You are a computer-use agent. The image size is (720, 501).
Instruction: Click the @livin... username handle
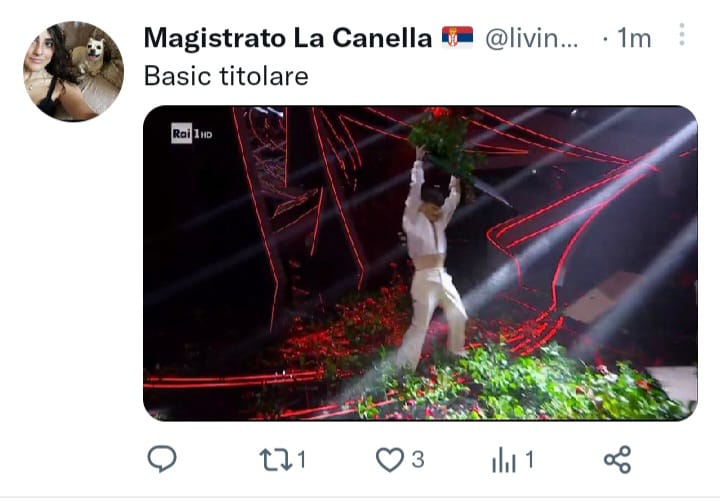click(531, 39)
